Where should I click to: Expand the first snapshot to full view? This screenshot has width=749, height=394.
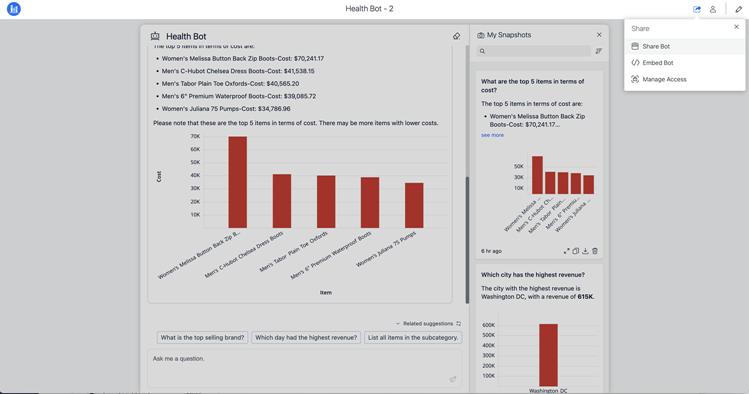(x=567, y=251)
